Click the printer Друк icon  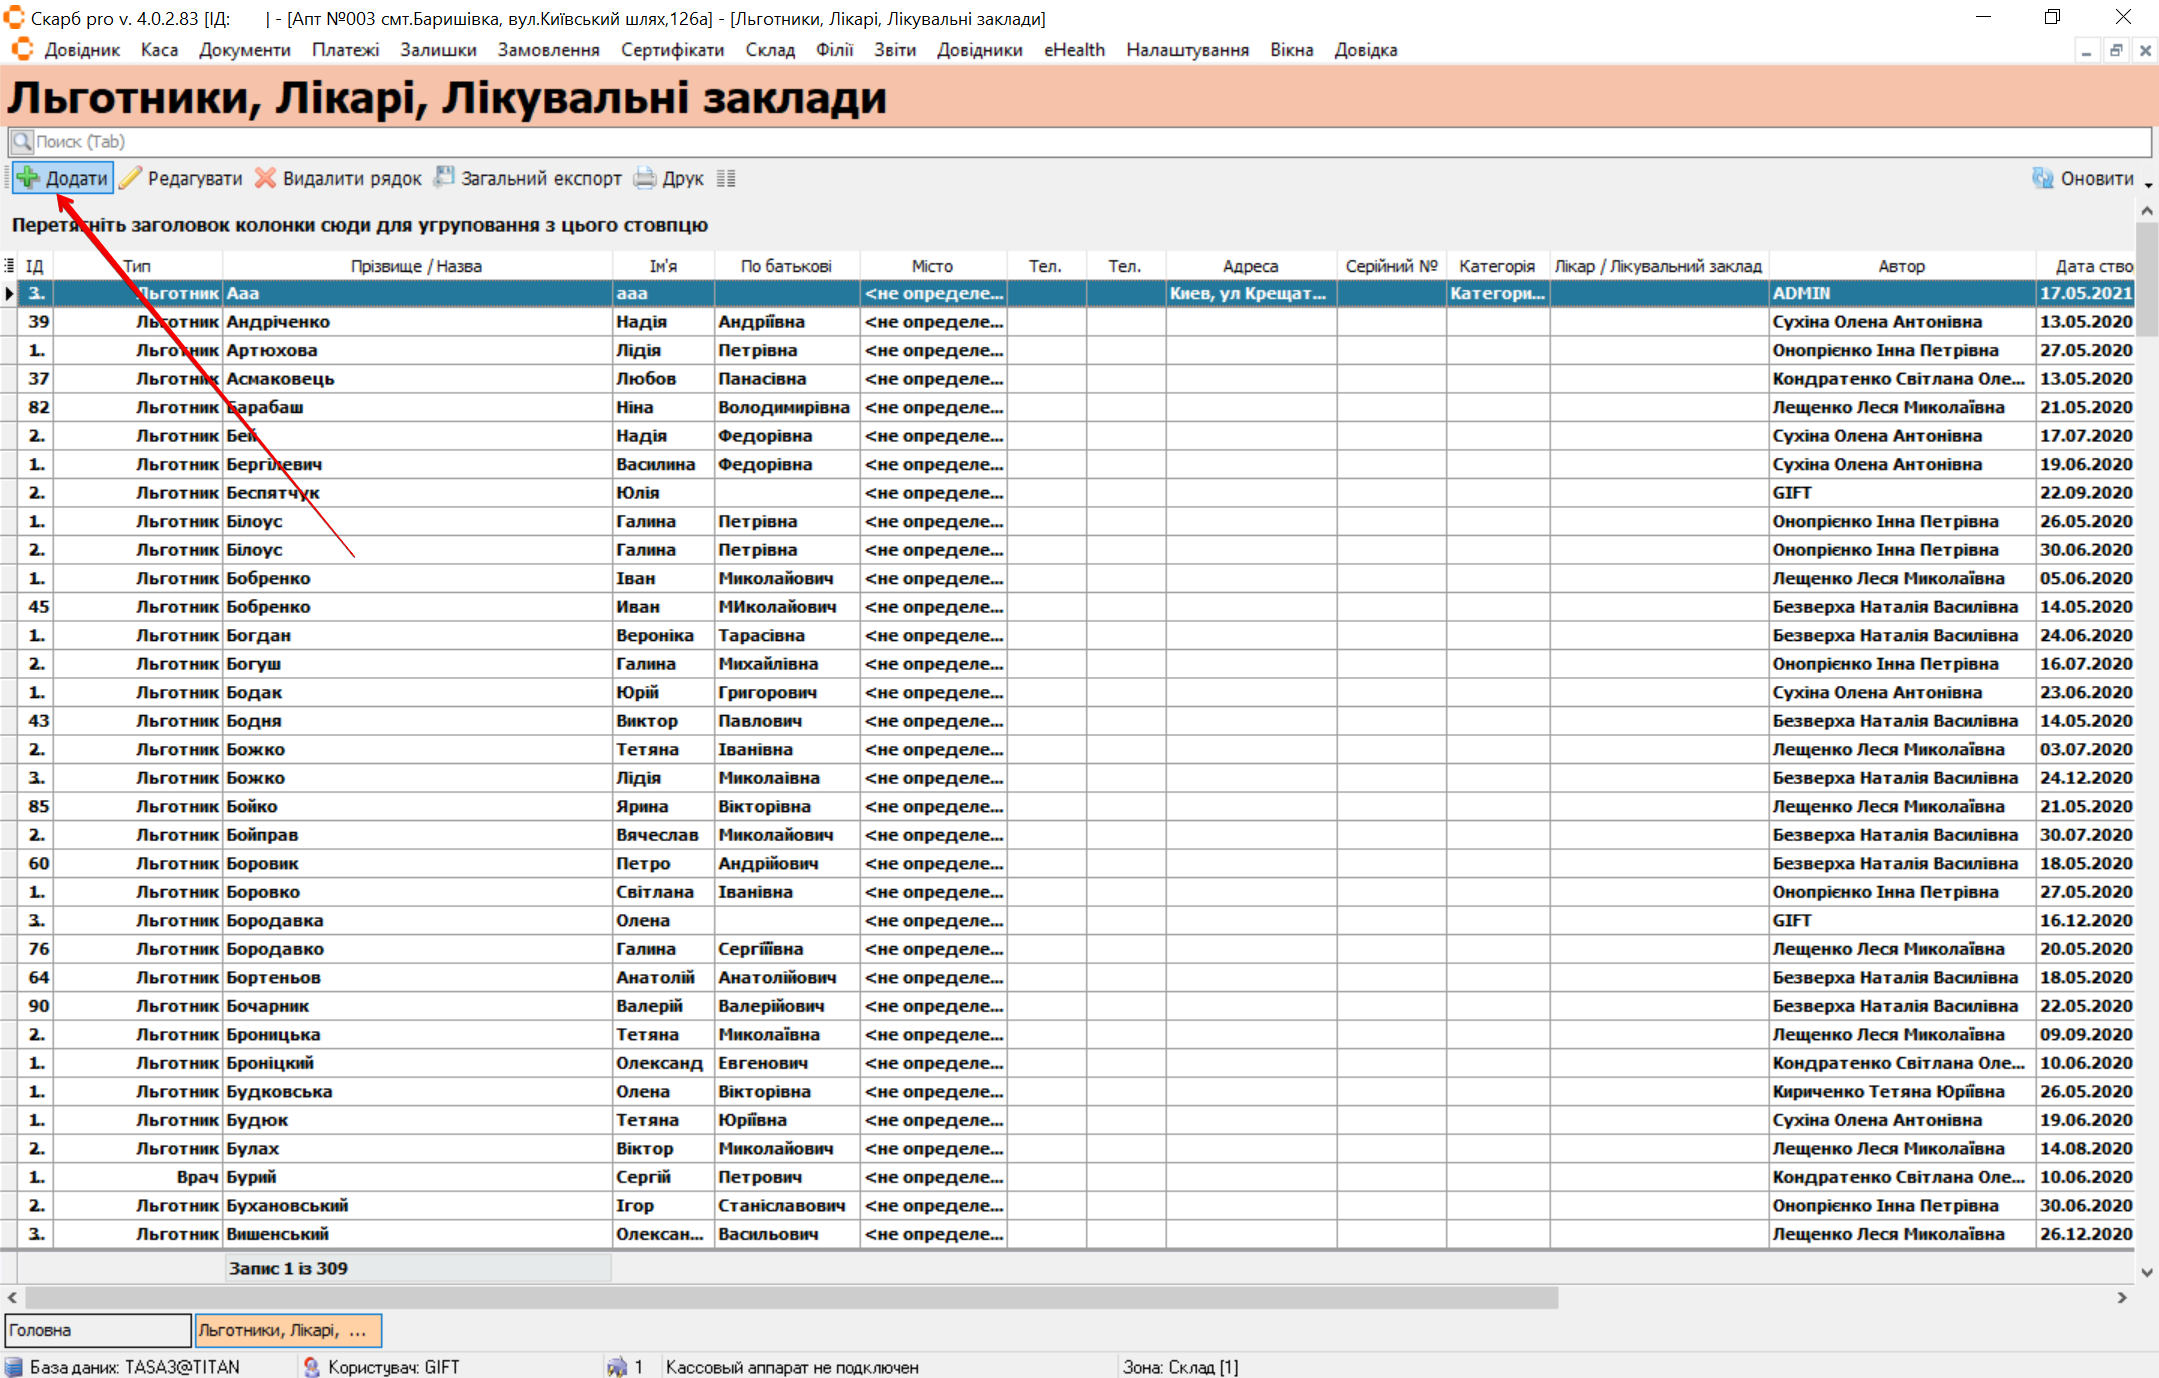point(646,178)
